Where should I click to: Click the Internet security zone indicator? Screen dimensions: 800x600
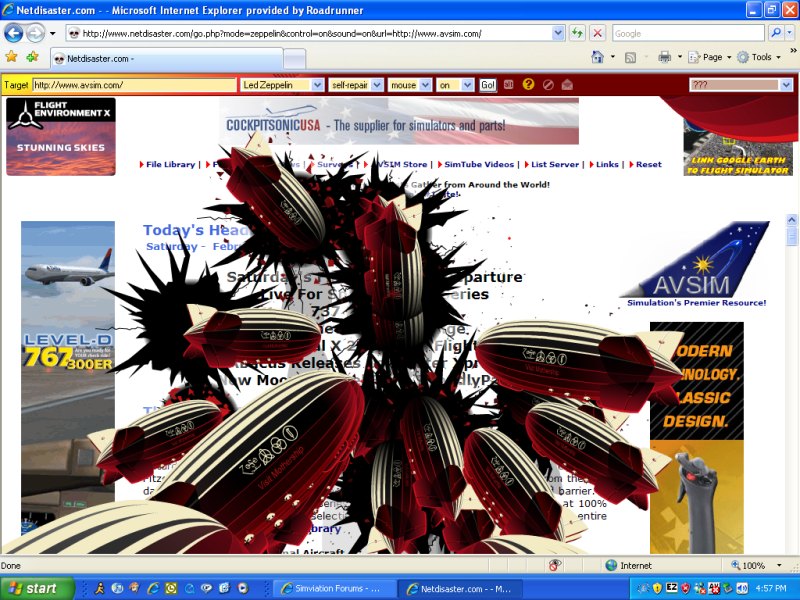click(x=629, y=565)
